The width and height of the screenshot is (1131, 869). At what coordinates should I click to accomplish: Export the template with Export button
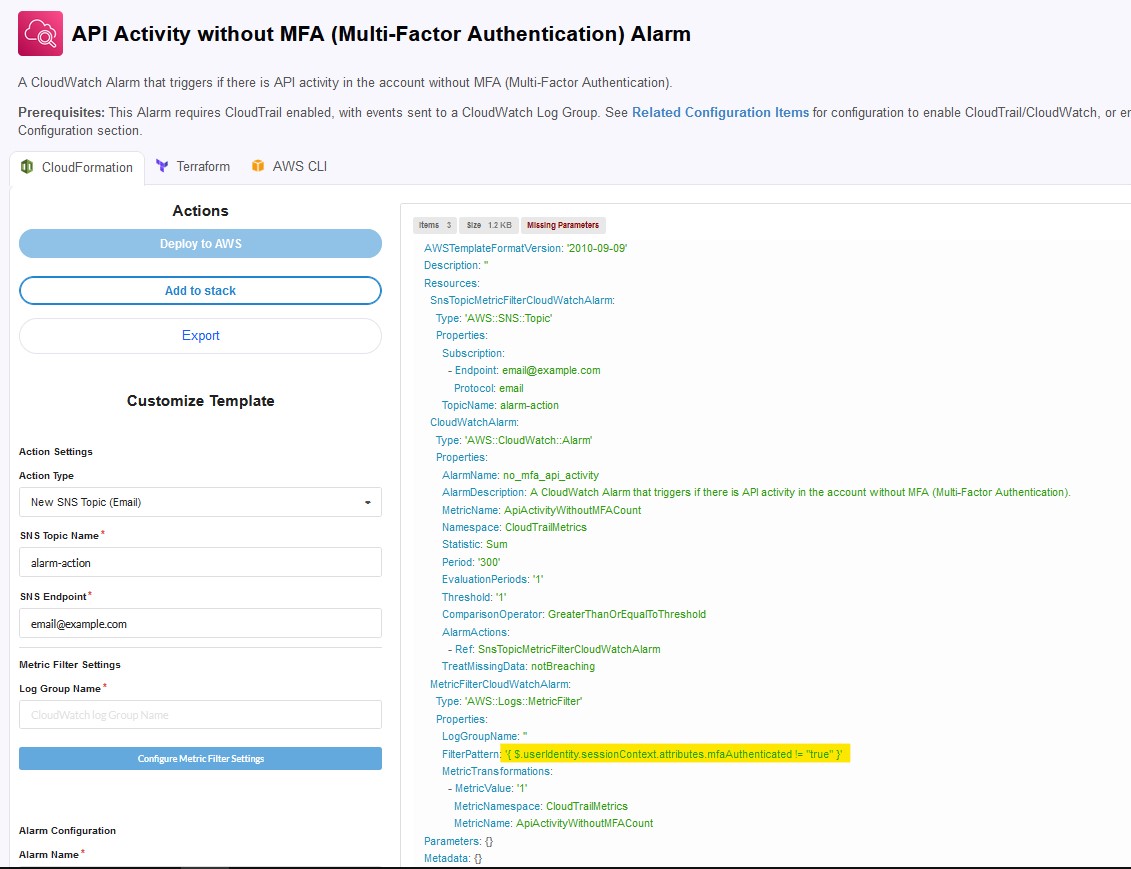(200, 336)
